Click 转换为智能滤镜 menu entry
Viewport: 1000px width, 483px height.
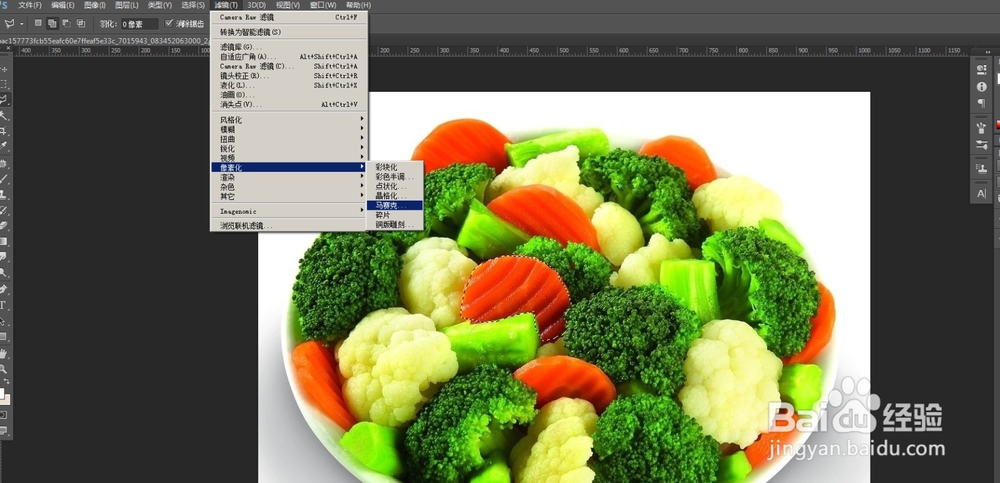290,32
